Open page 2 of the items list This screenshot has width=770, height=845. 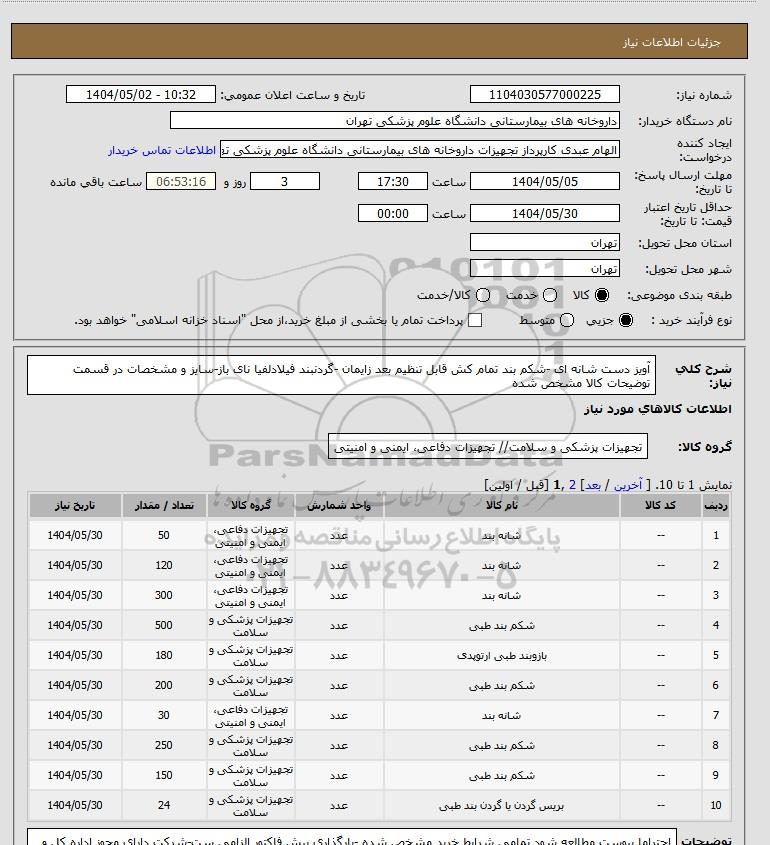pyautogui.click(x=572, y=485)
